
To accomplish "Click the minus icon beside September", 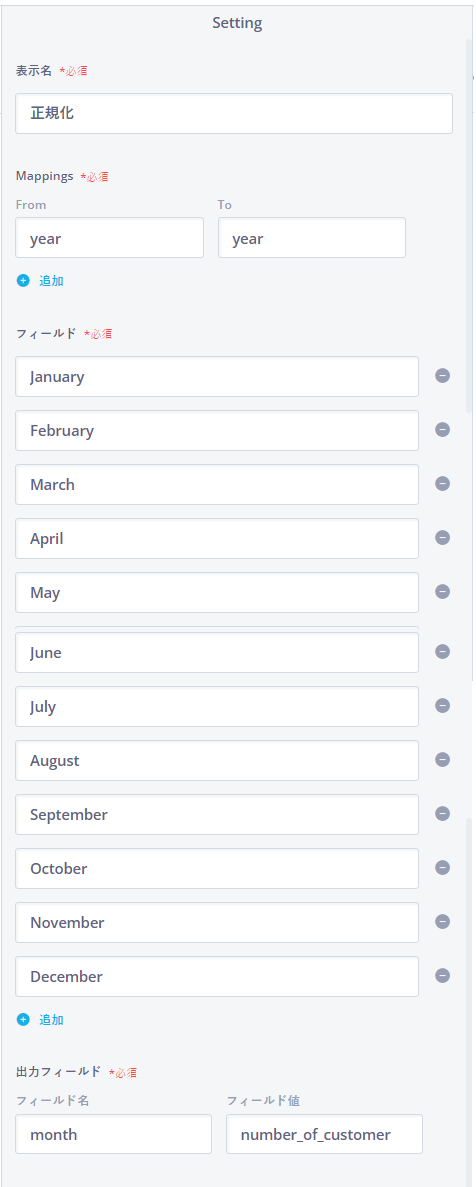I will pyautogui.click(x=443, y=814).
